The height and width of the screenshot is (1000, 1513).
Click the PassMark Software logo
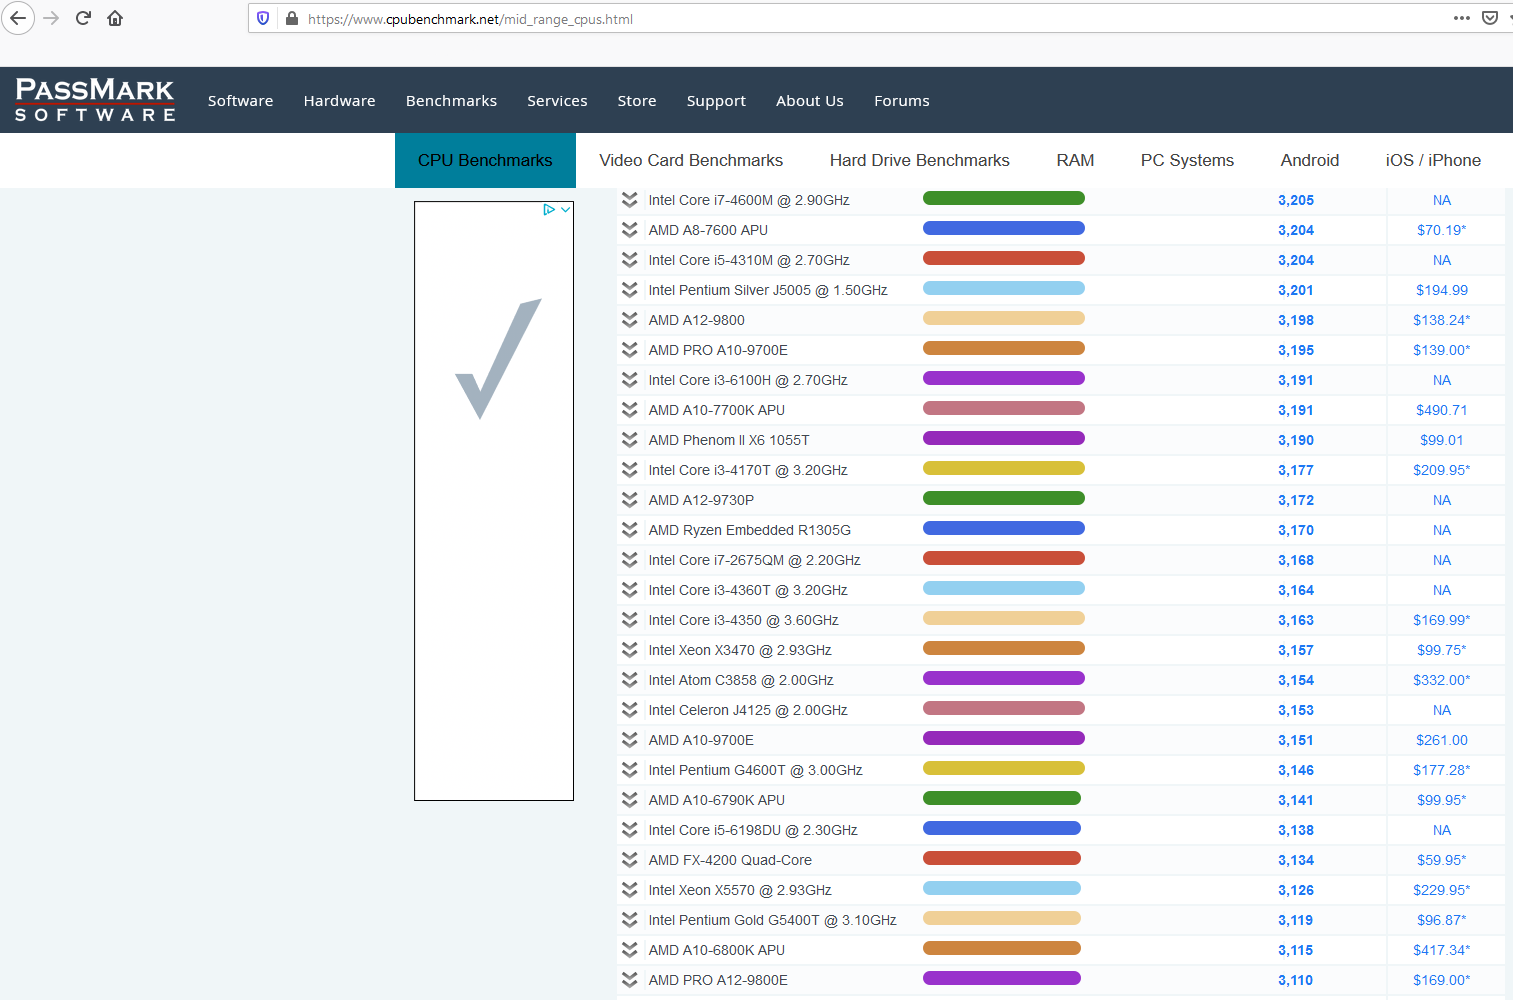click(x=95, y=100)
